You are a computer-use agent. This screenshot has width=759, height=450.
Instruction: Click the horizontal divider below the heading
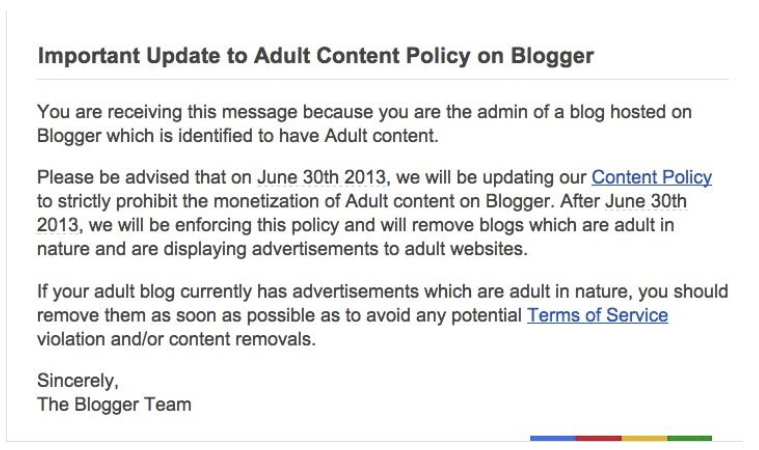coord(383,80)
